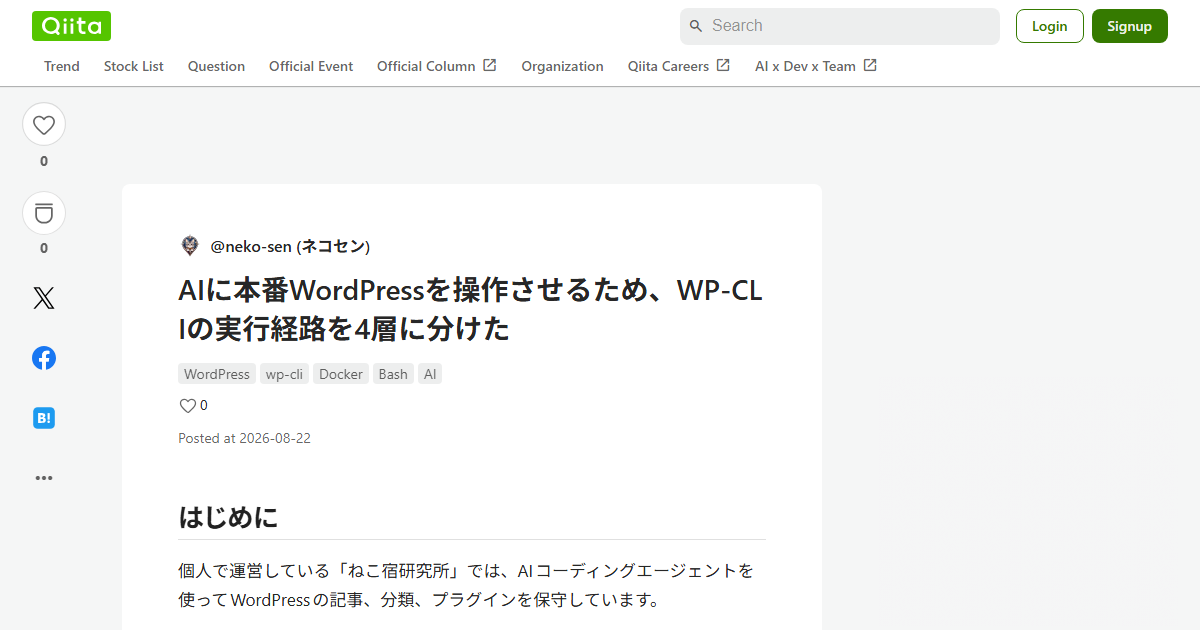This screenshot has width=1200, height=630.
Task: Open the @neko-sen (ネコセン) author profile
Action: coord(290,246)
